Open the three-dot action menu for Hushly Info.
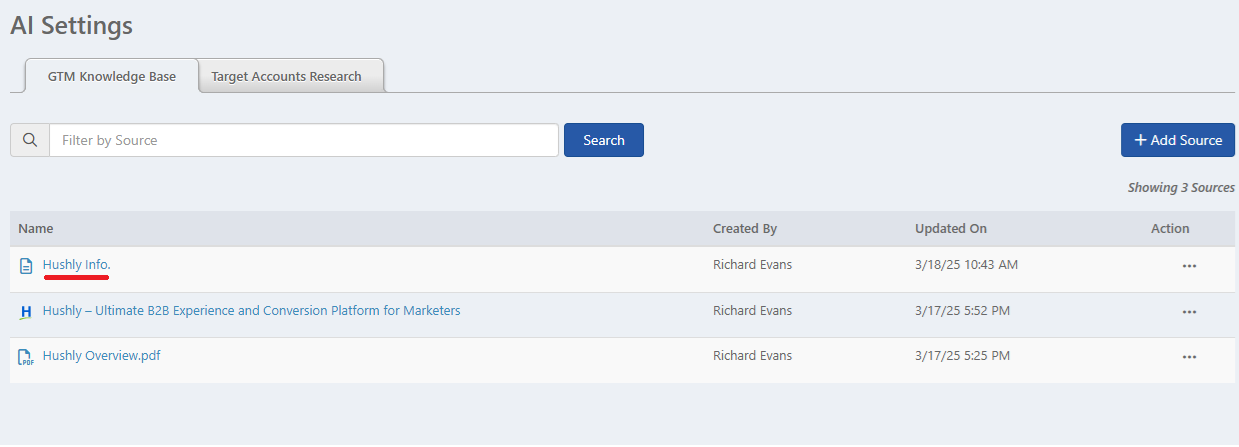 coord(1189,266)
